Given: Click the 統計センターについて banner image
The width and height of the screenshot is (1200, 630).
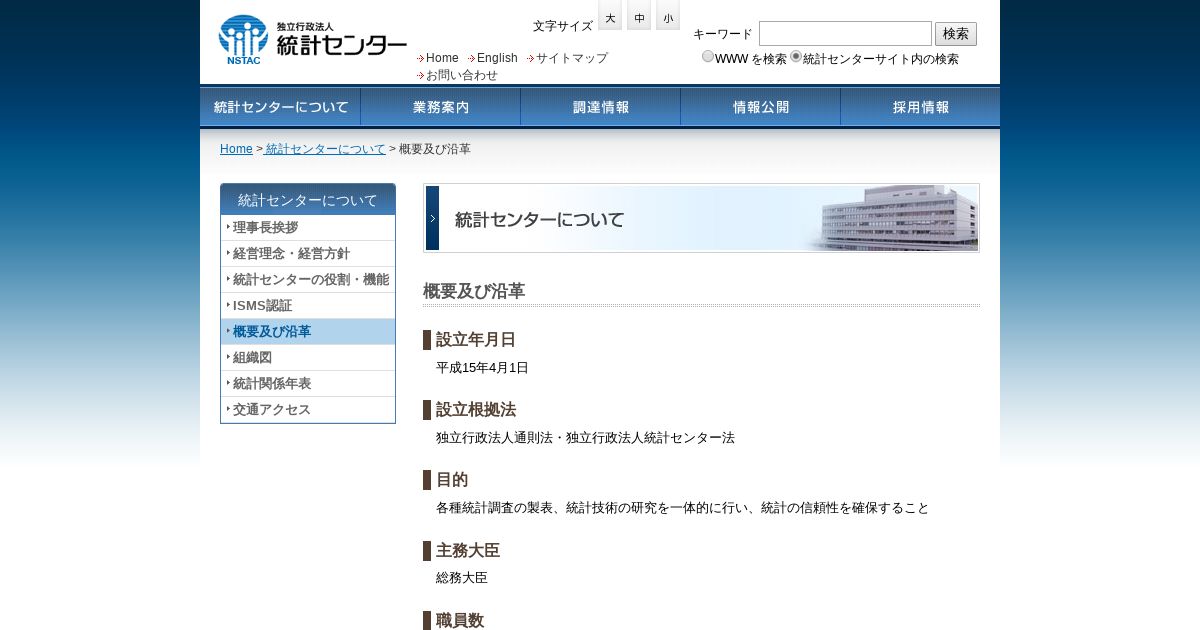Looking at the screenshot, I should (x=701, y=218).
